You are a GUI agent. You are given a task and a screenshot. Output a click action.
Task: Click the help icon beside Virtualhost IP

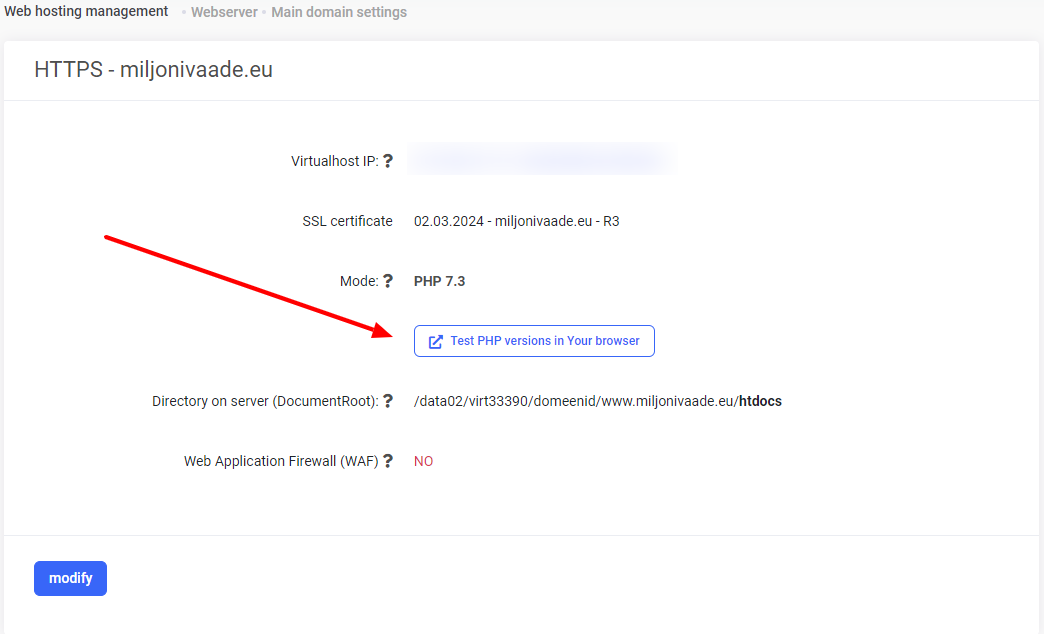pyautogui.click(x=388, y=161)
